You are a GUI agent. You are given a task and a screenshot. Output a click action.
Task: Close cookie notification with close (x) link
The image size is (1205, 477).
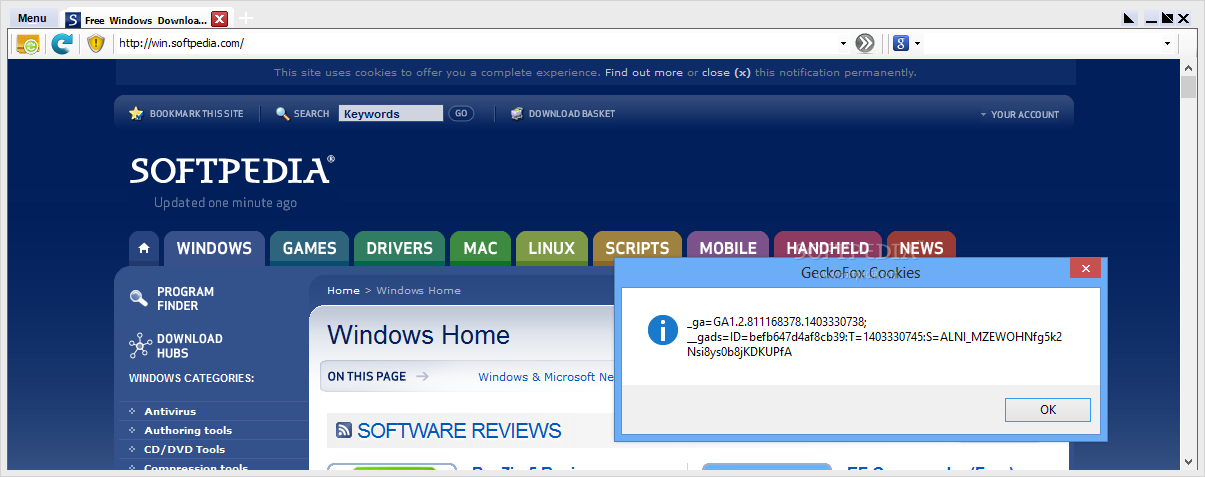pos(726,72)
